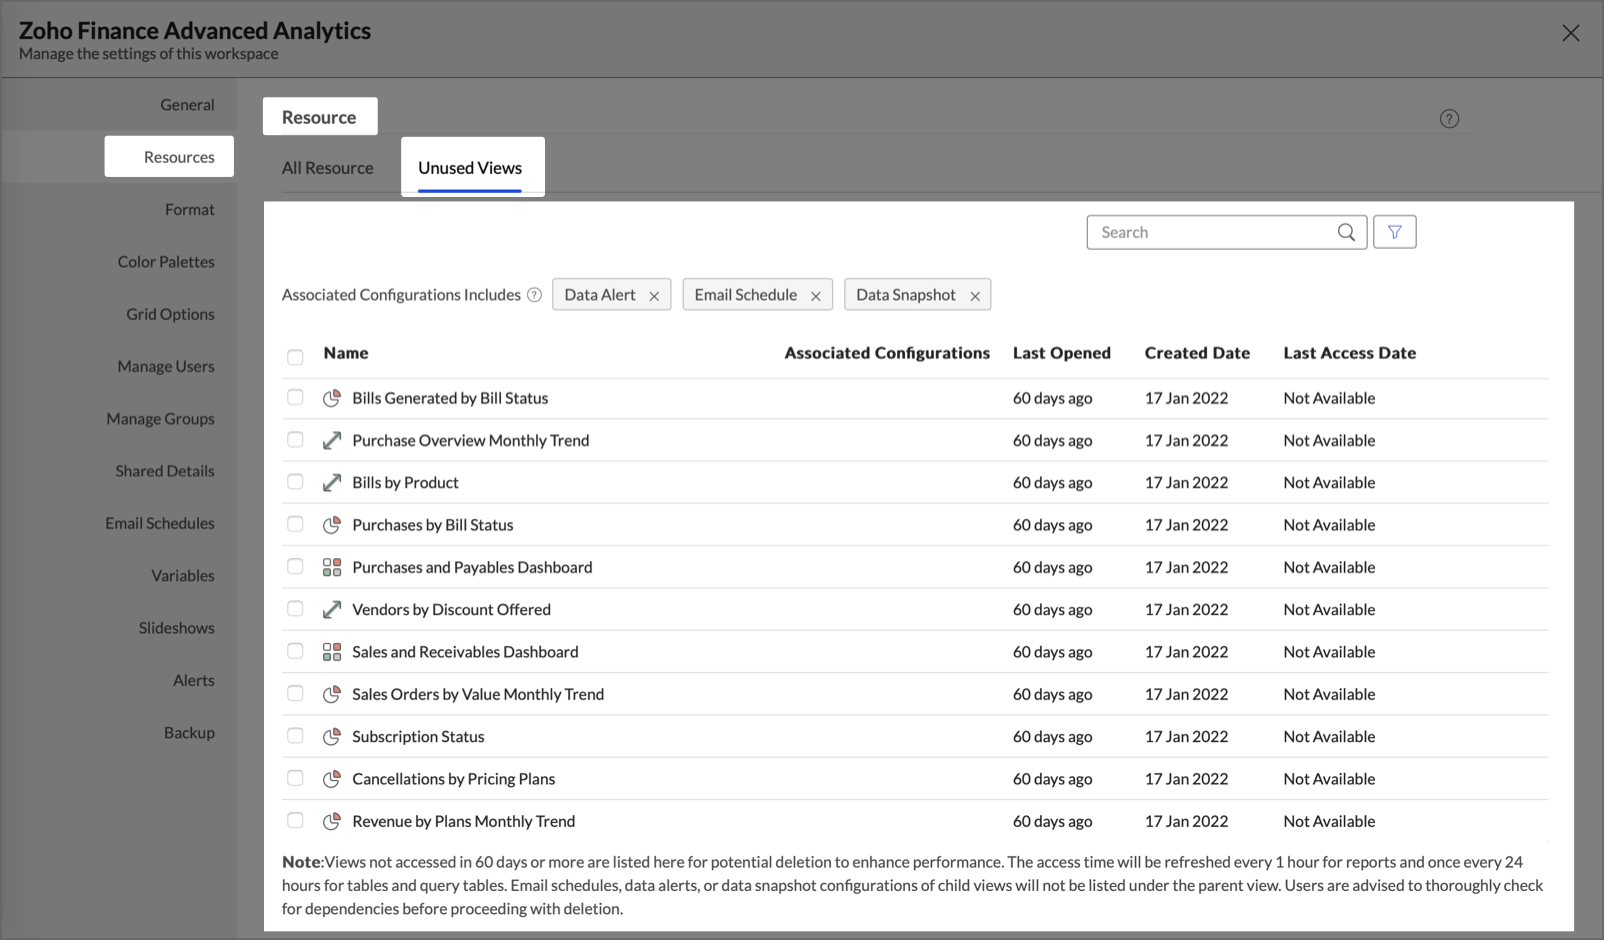Image resolution: width=1604 pixels, height=940 pixels.
Task: Check Bills by Product row
Action: (295, 482)
